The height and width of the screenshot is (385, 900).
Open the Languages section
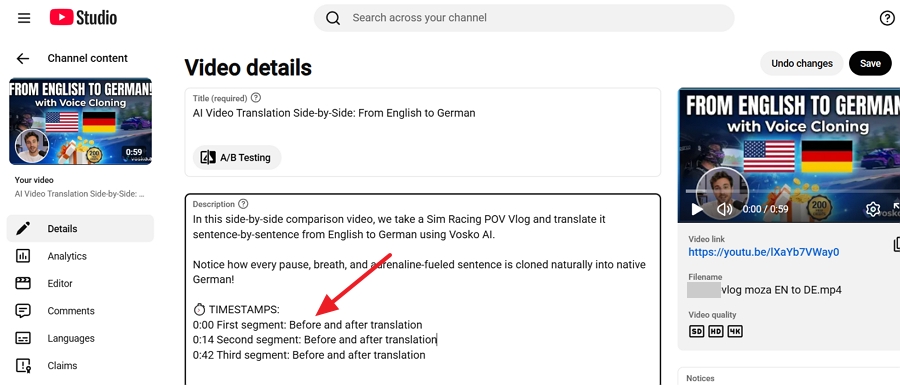pos(80,339)
